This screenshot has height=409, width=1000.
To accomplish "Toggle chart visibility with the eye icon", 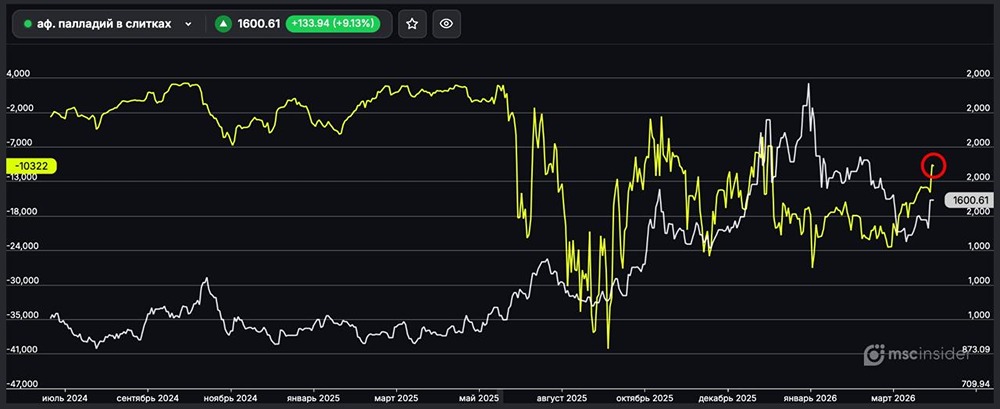I will (446, 24).
